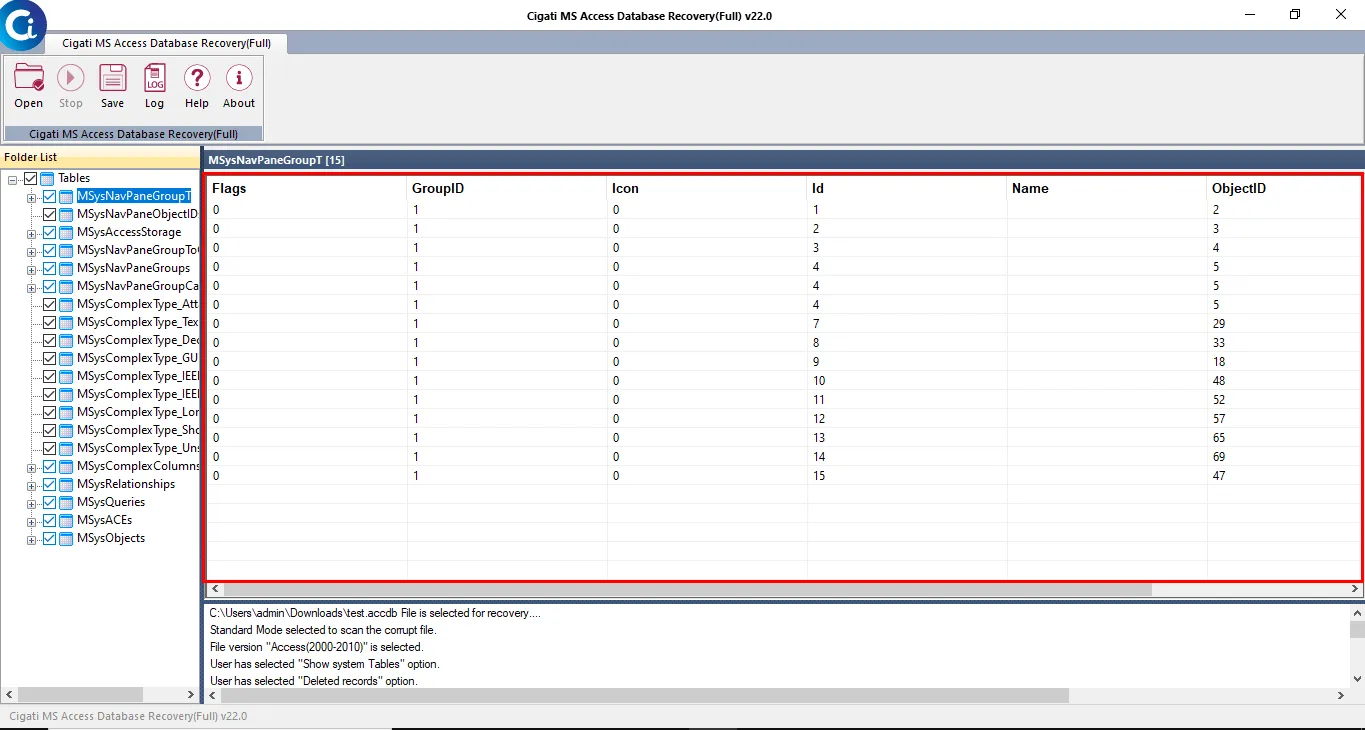Click the ObjectID cell with value 29
1365x730 pixels.
(1284, 324)
